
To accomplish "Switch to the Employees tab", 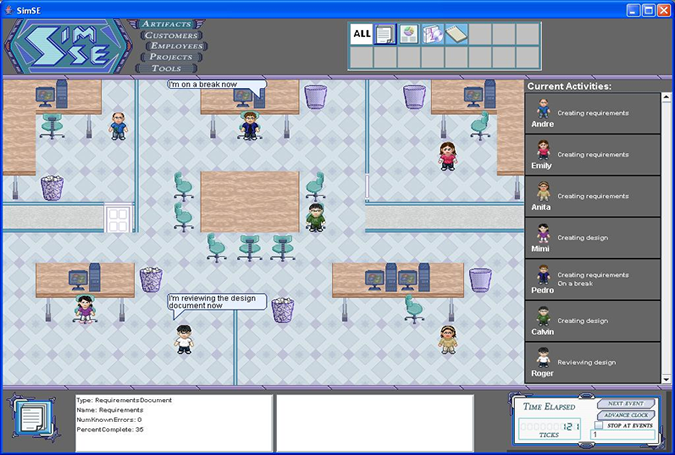I will pos(176,46).
